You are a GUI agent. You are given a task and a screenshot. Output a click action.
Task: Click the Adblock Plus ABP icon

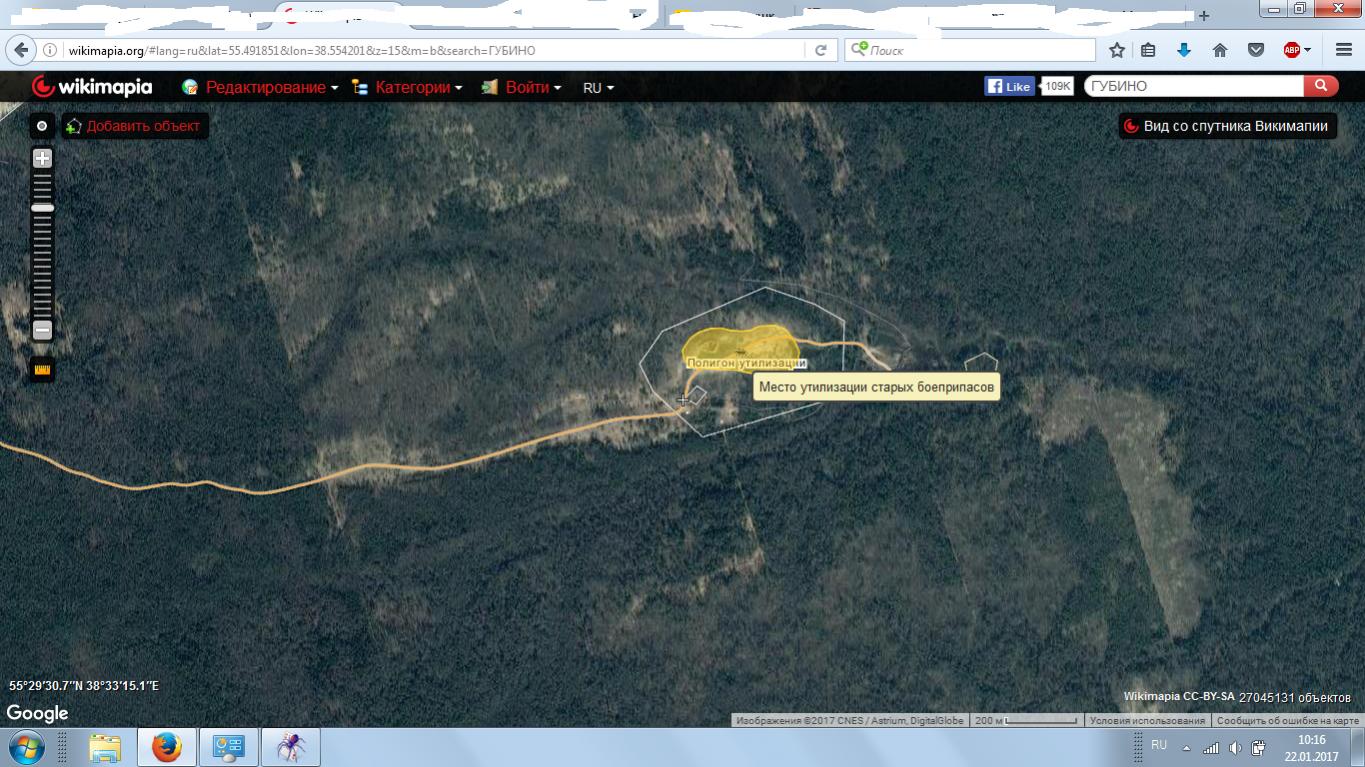(x=1291, y=50)
